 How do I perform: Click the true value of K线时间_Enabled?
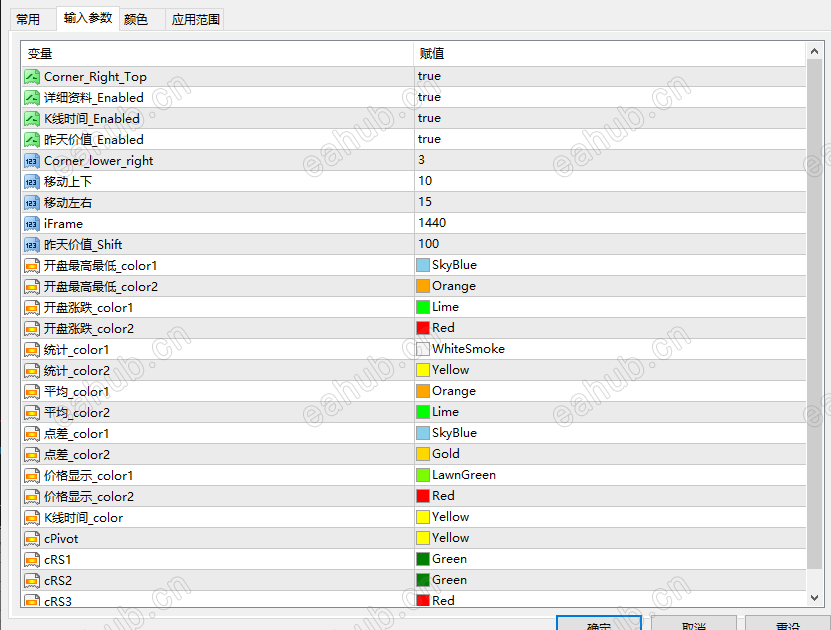coord(429,118)
